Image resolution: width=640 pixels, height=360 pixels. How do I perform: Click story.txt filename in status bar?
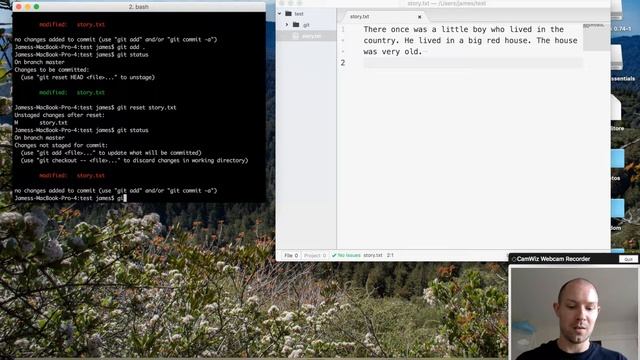[x=373, y=256]
